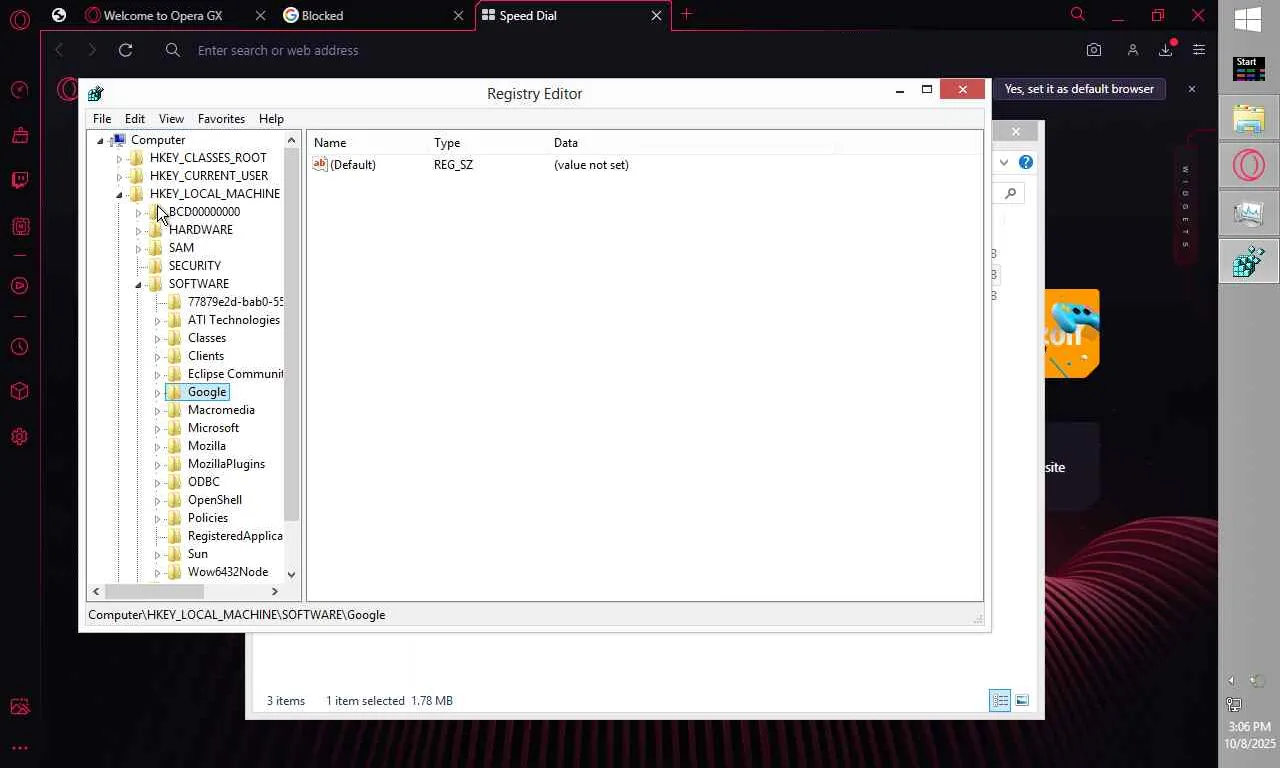Screen dimensions: 1280x768
Task: Click the snapshot camera icon
Action: [1094, 50]
